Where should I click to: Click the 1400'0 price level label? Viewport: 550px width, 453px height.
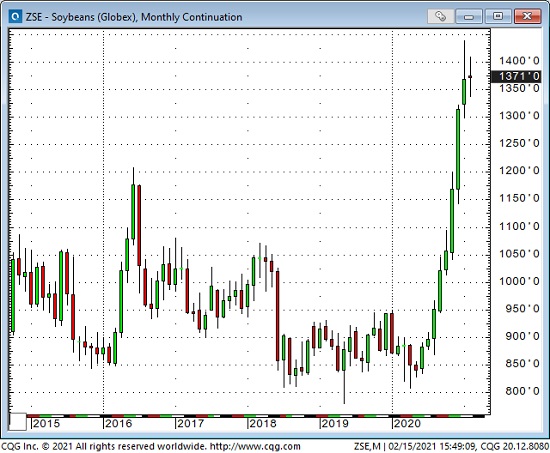(519, 61)
